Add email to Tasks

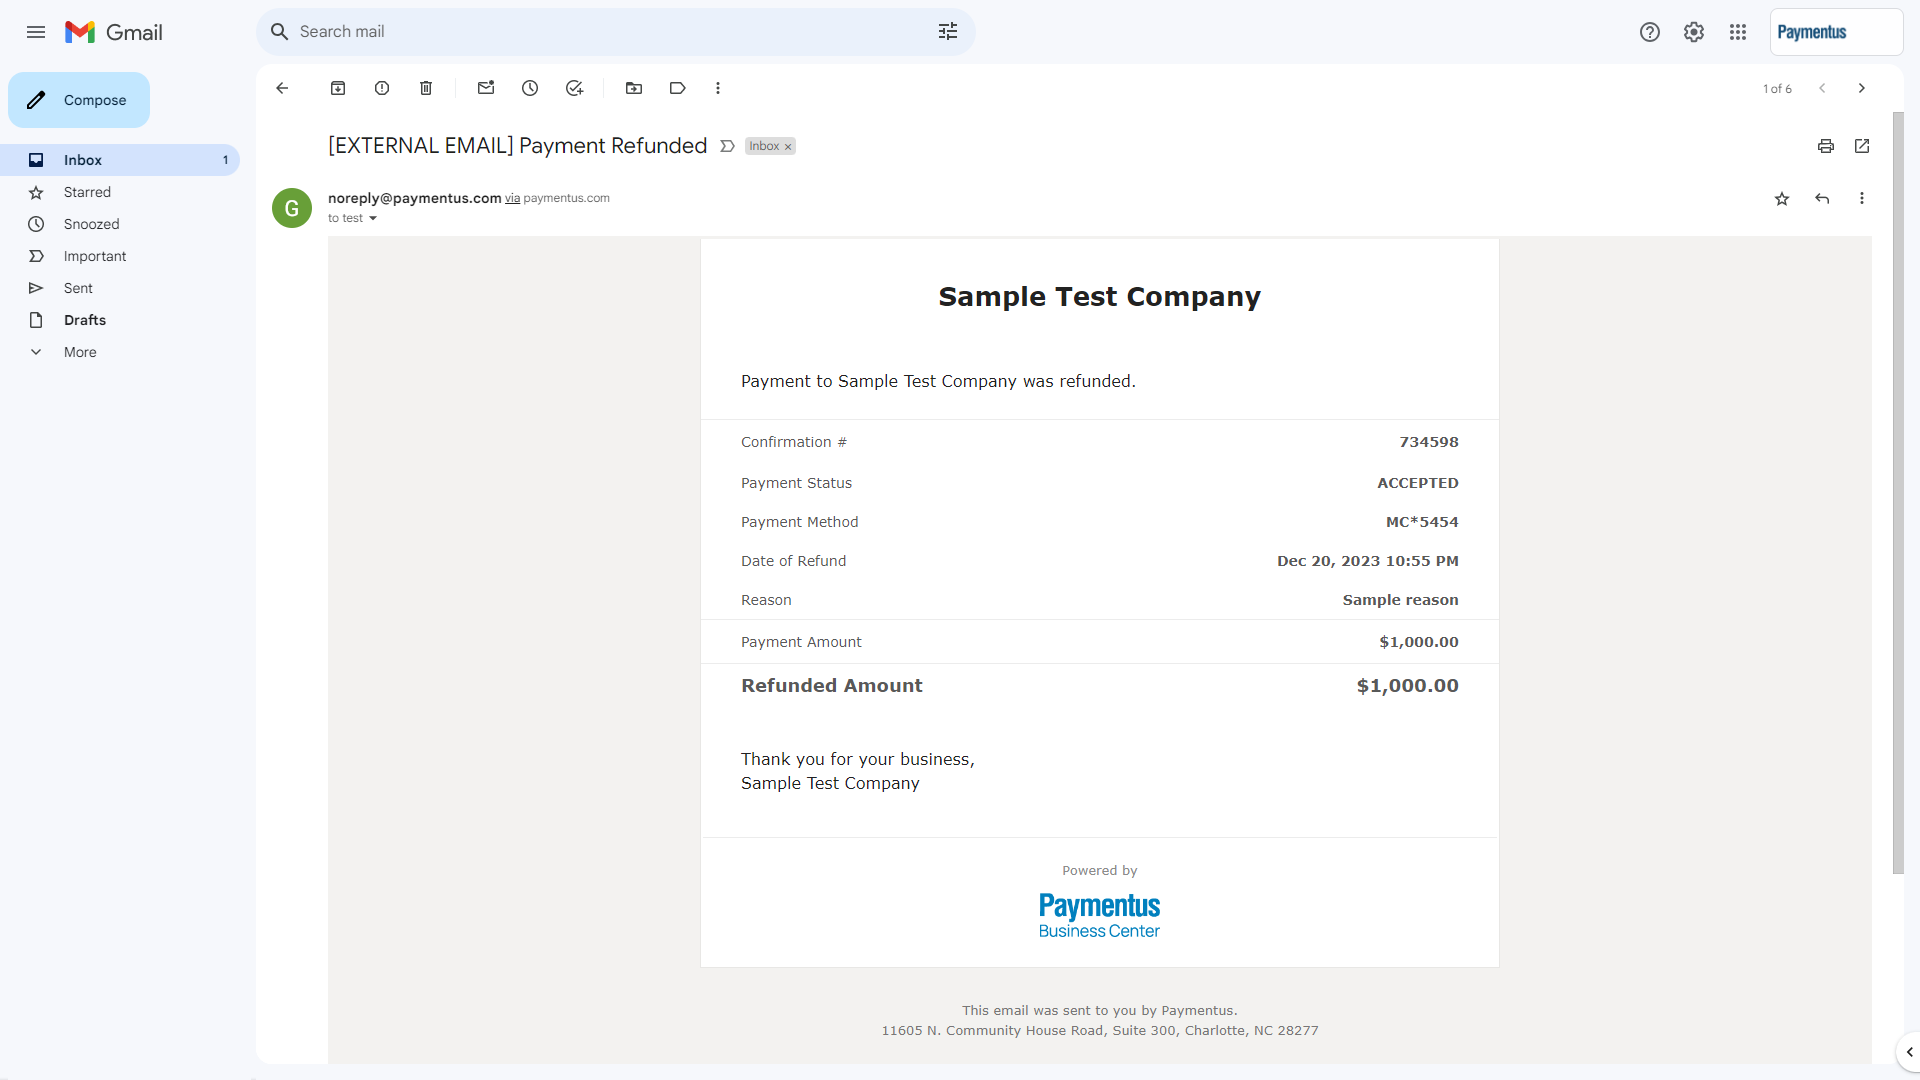[574, 88]
